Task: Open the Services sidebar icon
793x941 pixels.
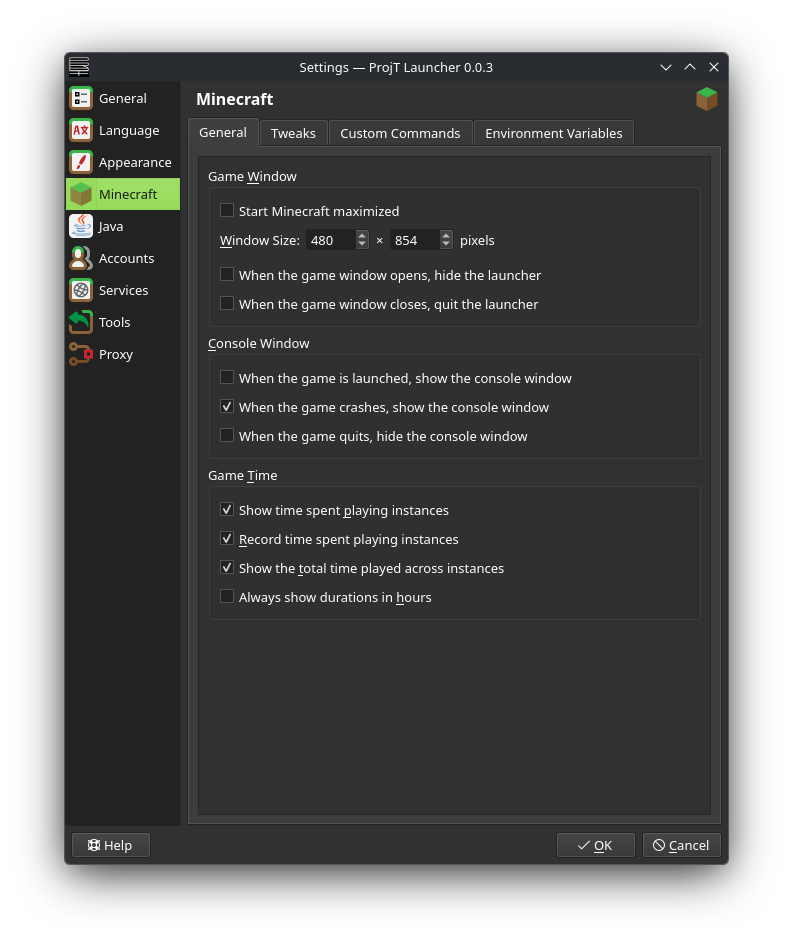Action: (80, 290)
